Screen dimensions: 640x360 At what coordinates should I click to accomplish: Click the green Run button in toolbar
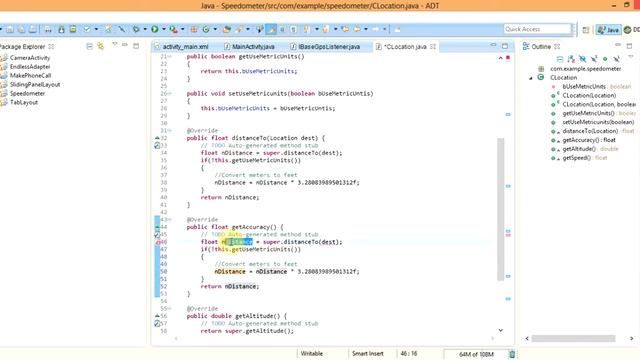(x=155, y=29)
